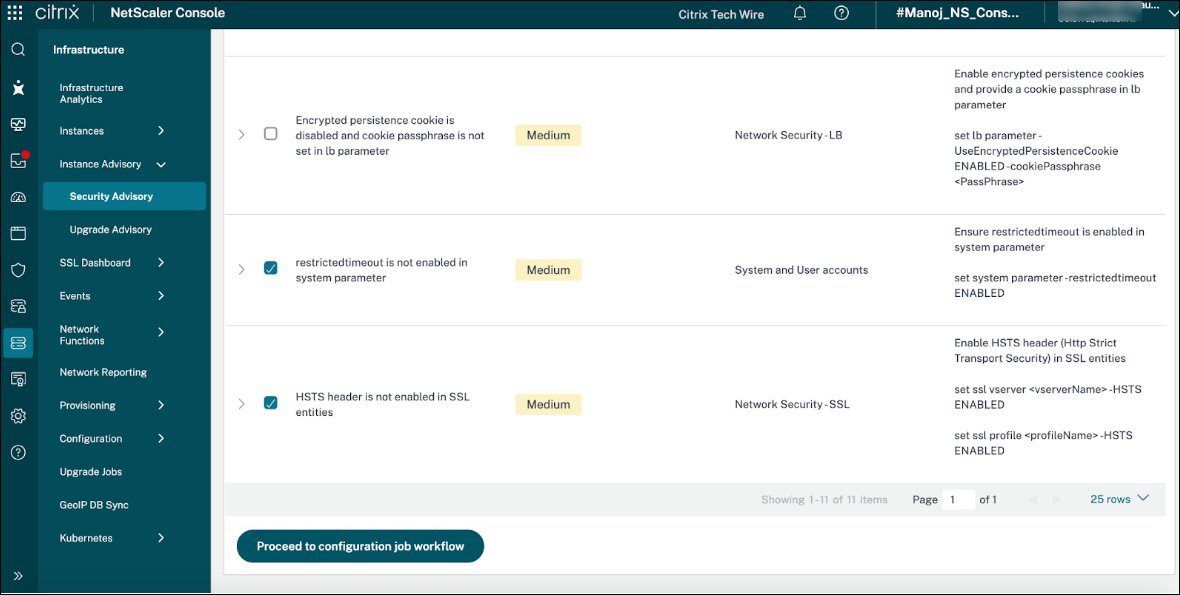Uncheck the restrictedtimeout row checkbox
The image size is (1180, 595).
[x=270, y=269]
